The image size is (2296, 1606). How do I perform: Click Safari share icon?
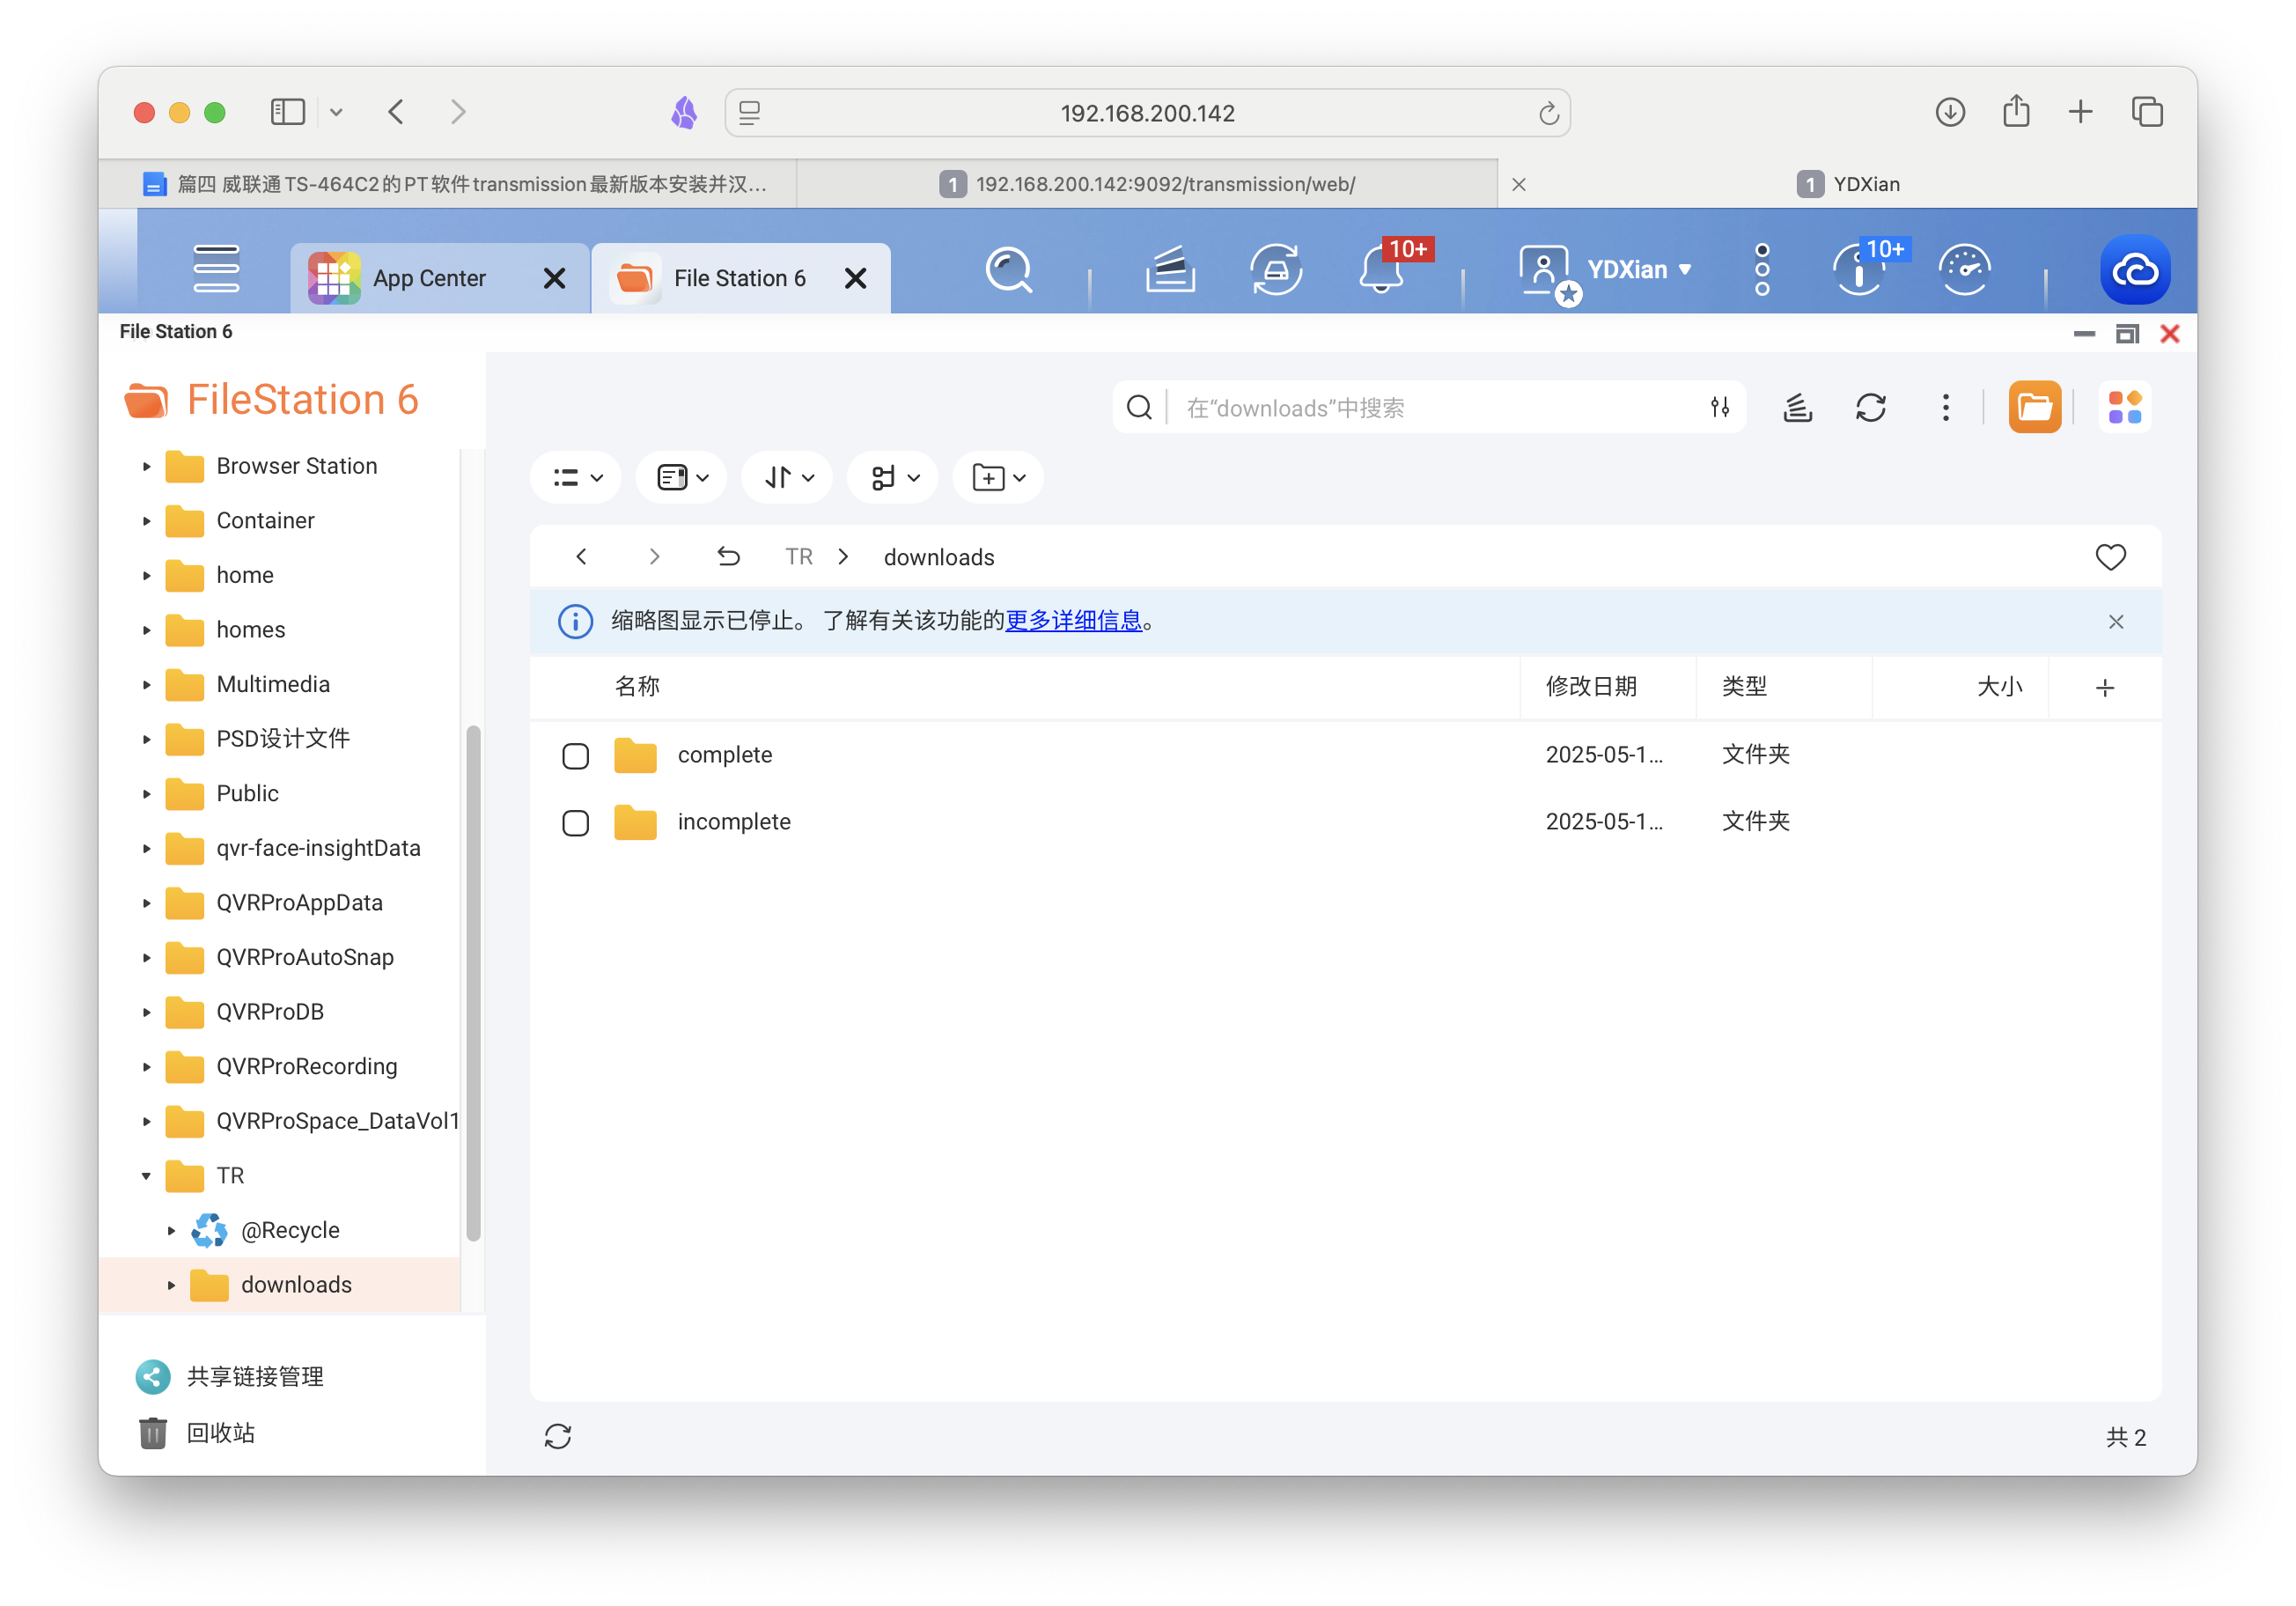[x=2016, y=112]
